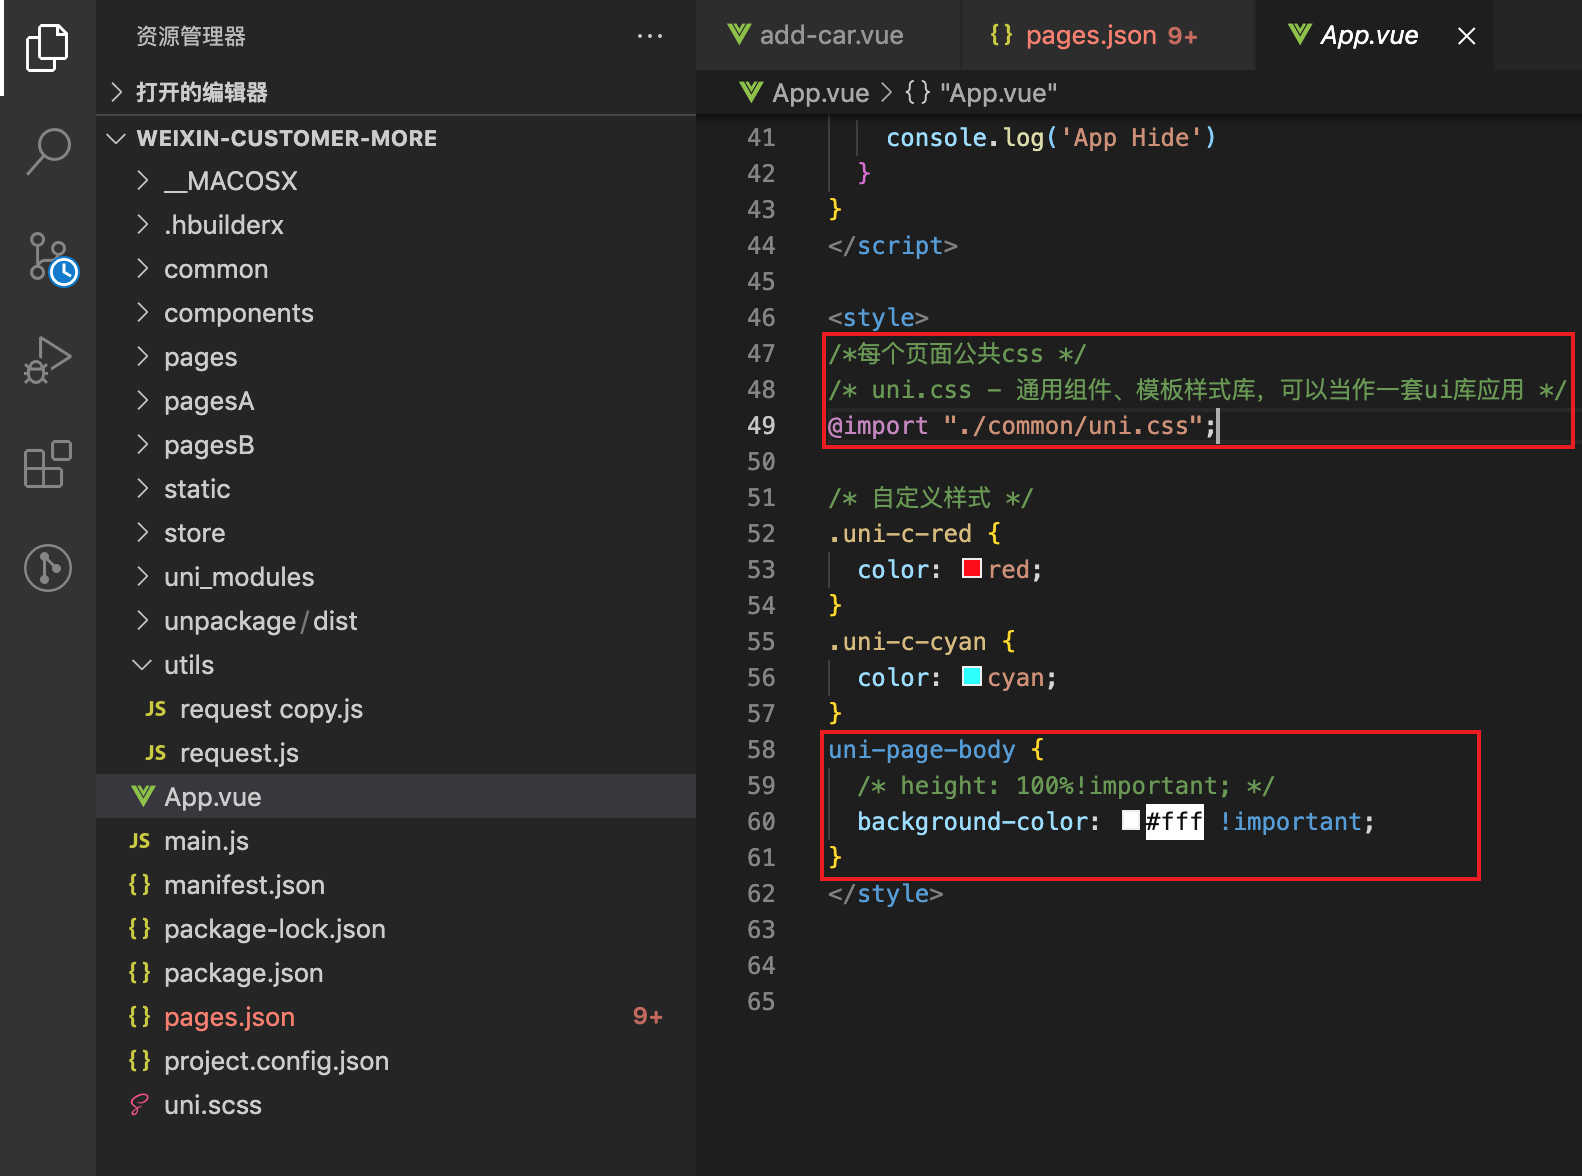Expand the pagesB folder
This screenshot has height=1176, width=1582.
tap(142, 445)
